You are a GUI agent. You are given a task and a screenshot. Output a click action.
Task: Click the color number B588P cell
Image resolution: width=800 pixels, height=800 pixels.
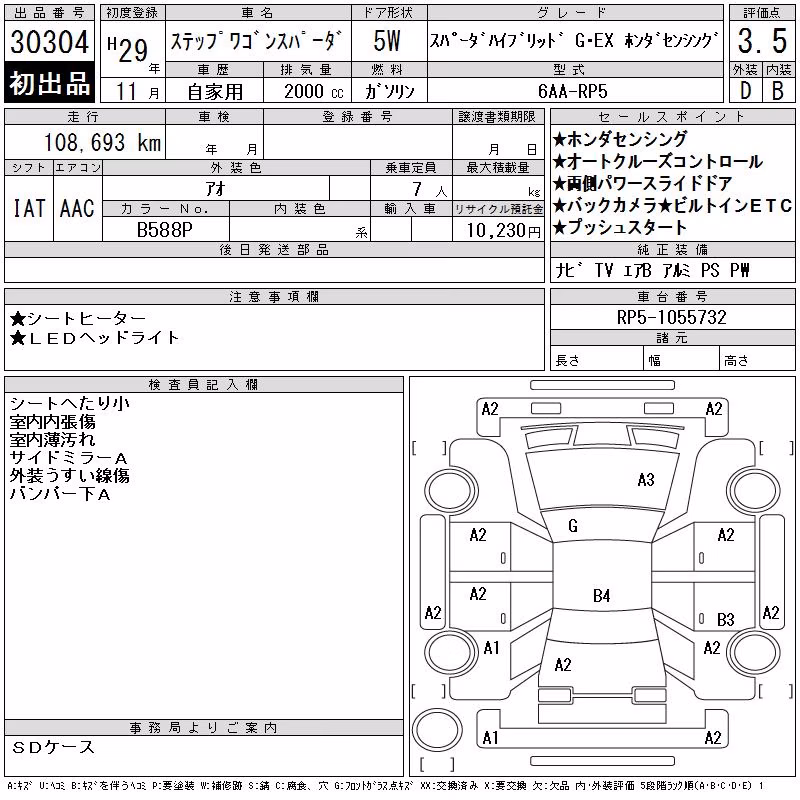click(165, 230)
